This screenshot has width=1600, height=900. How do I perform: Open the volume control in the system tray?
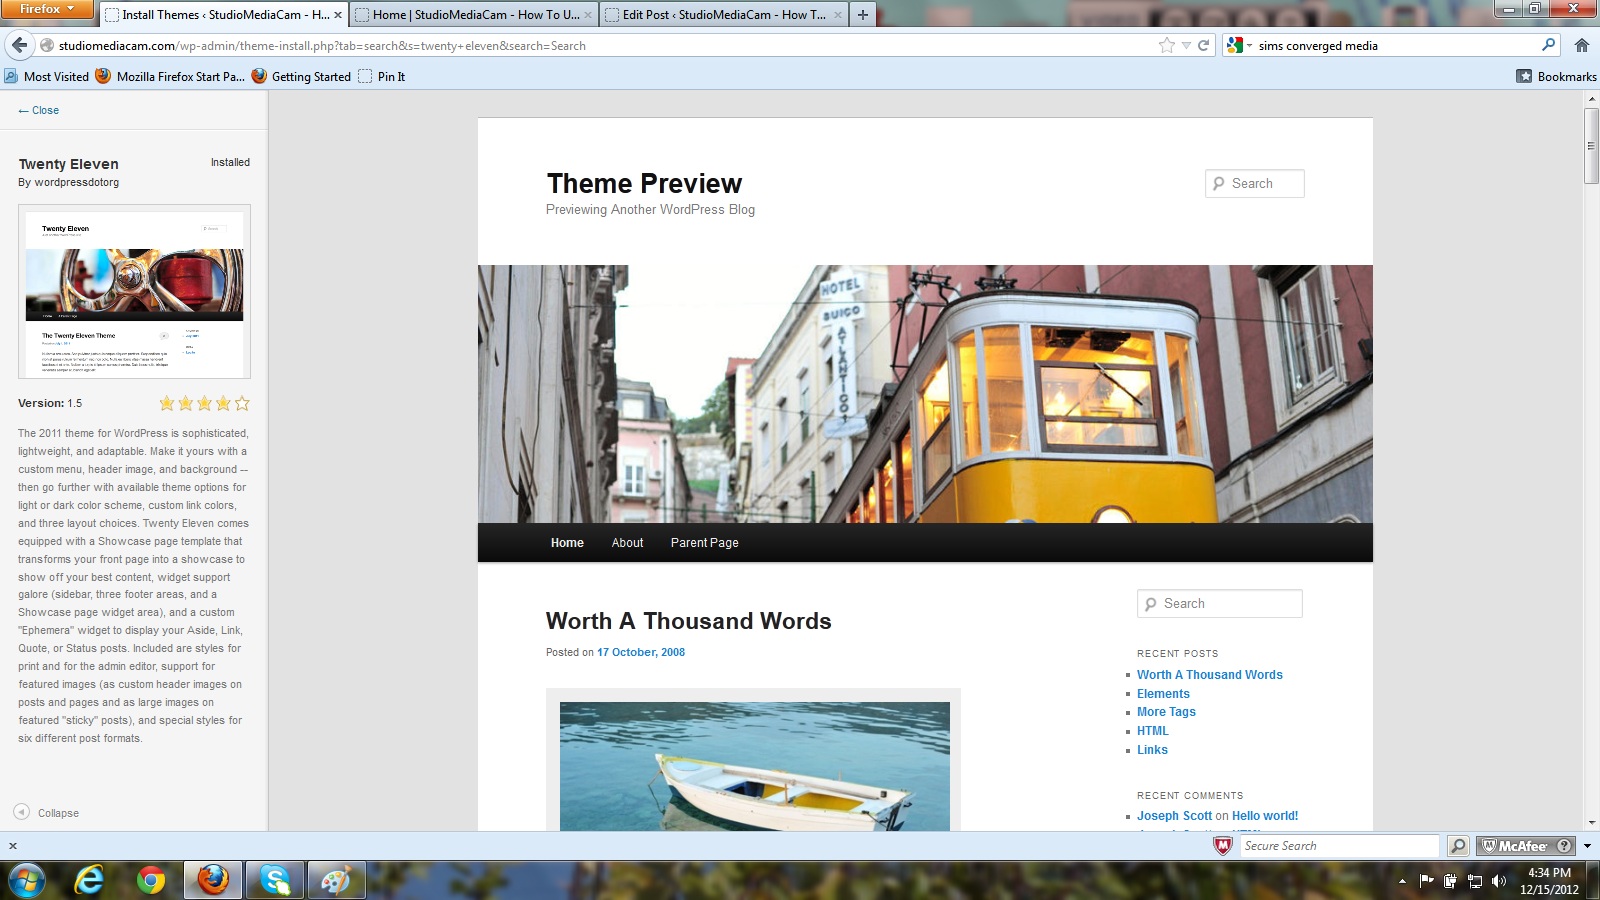tap(1498, 881)
